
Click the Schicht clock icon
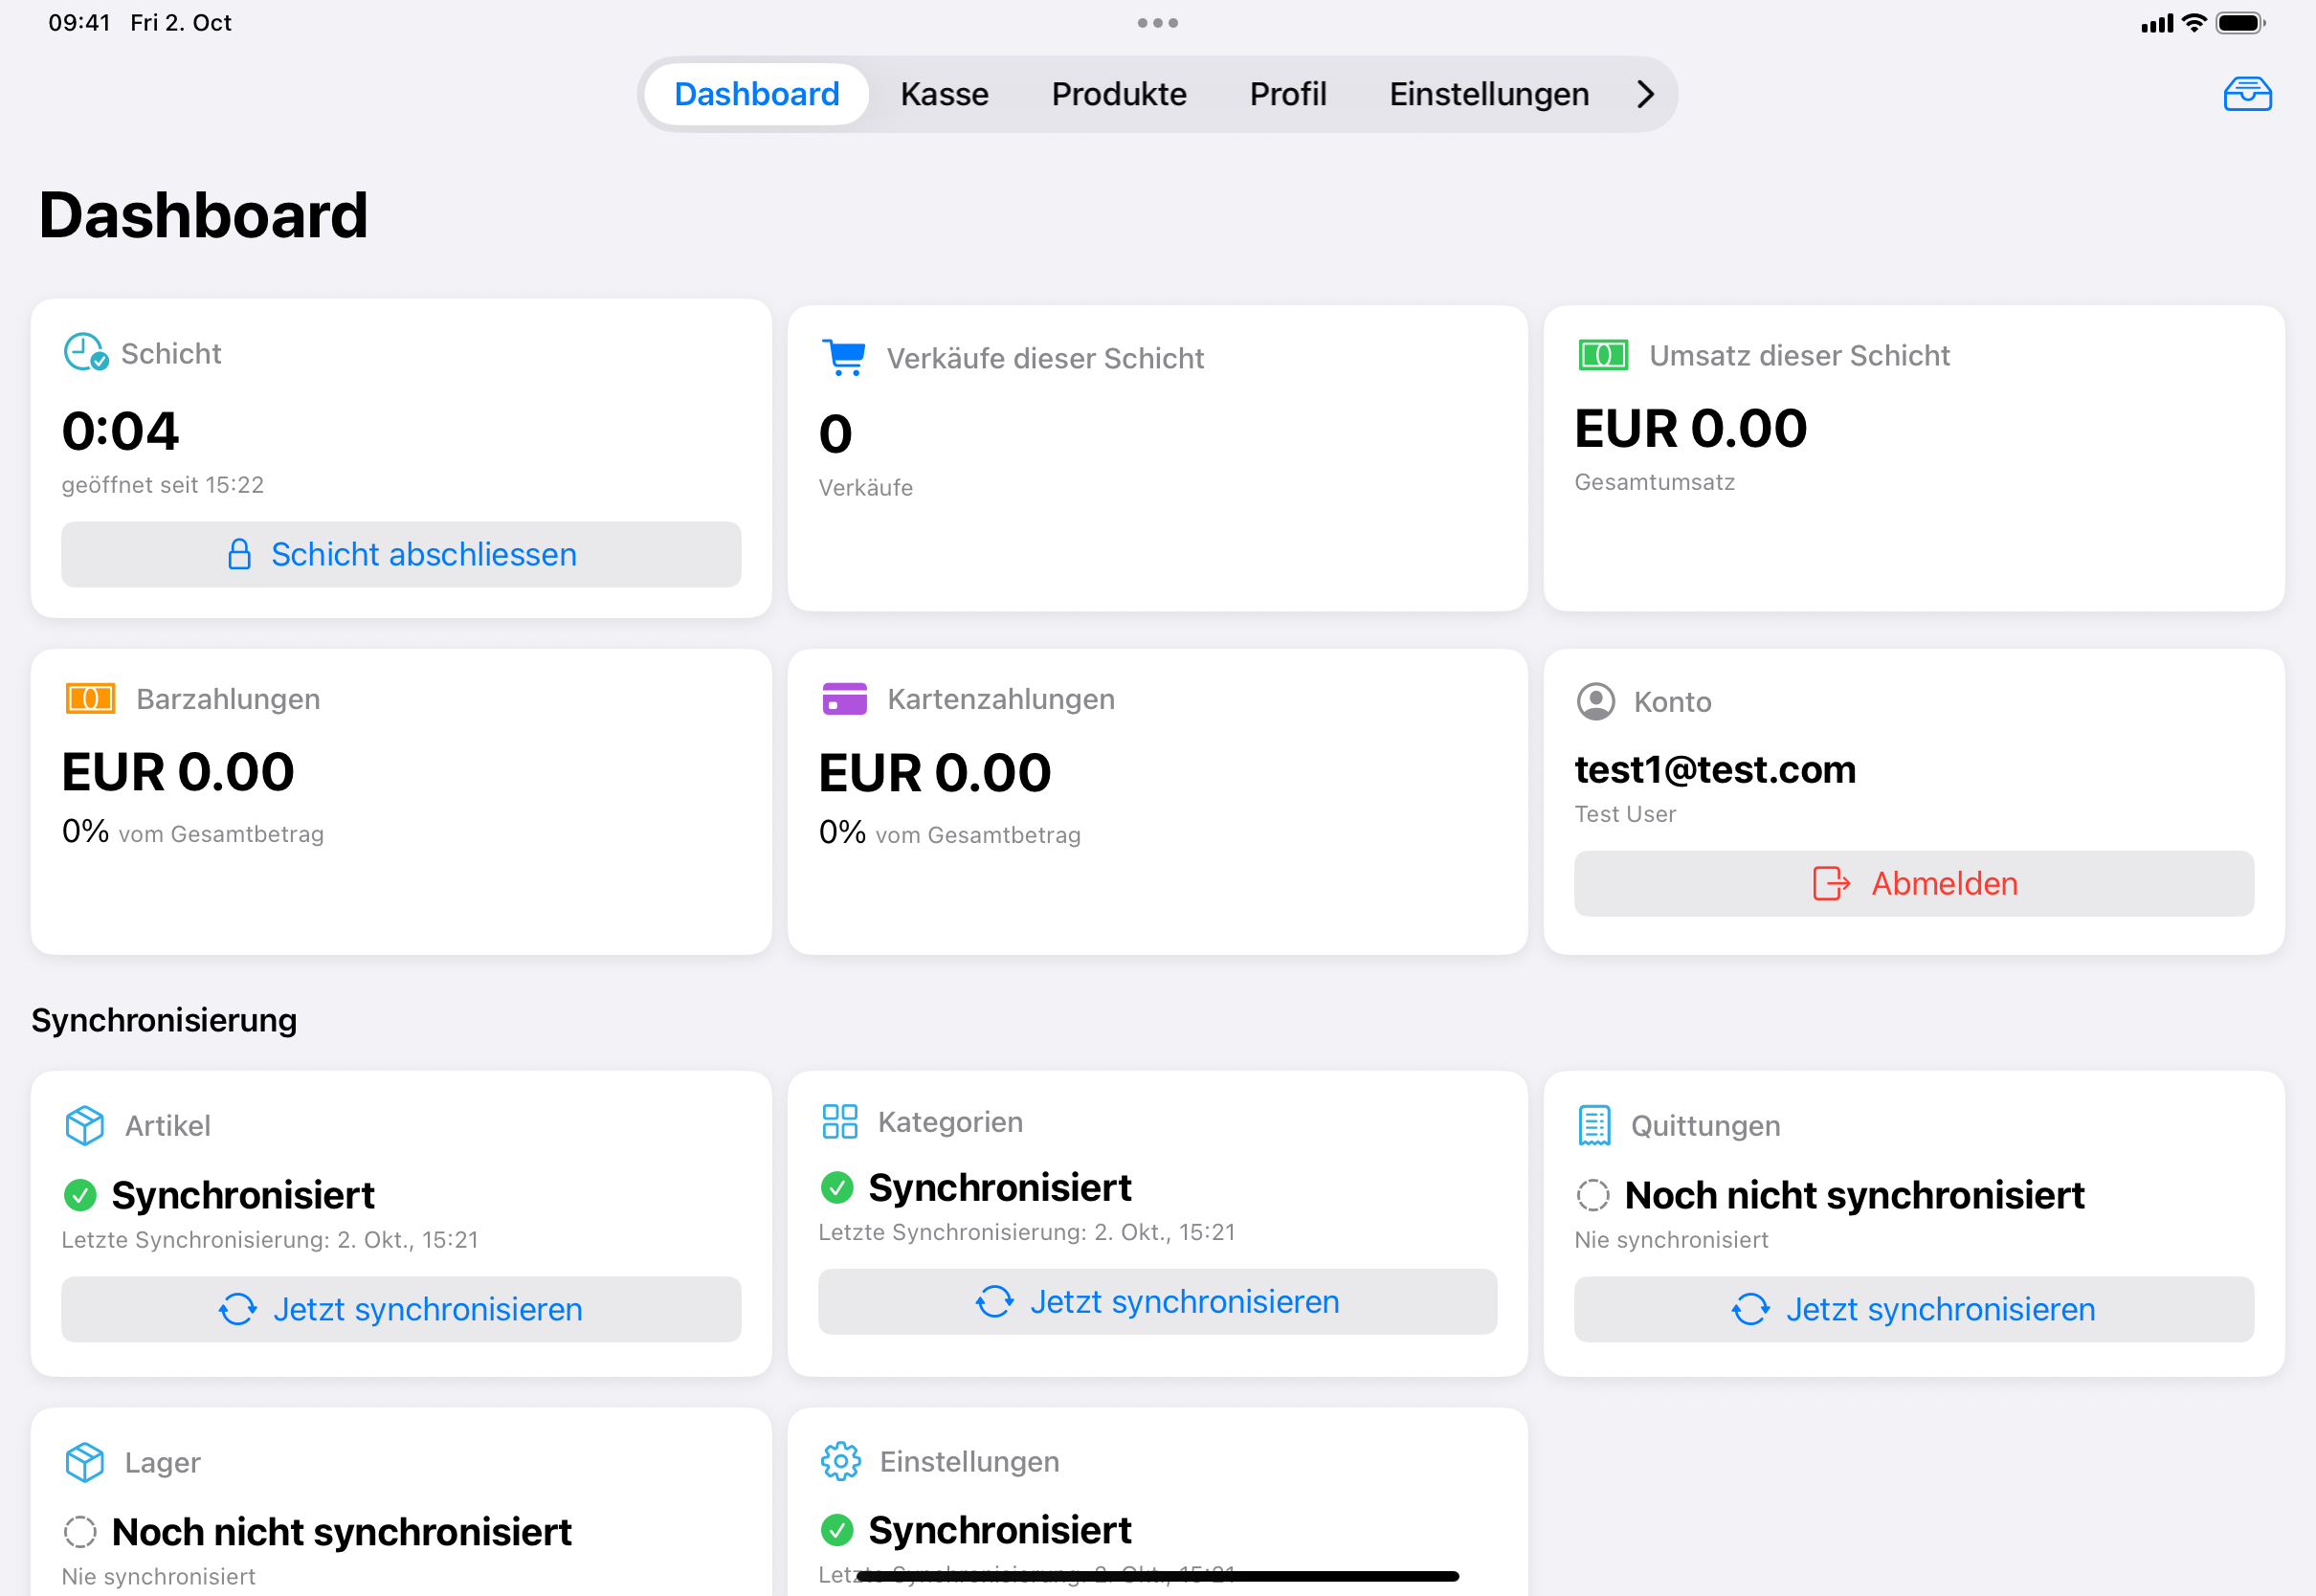tap(86, 352)
